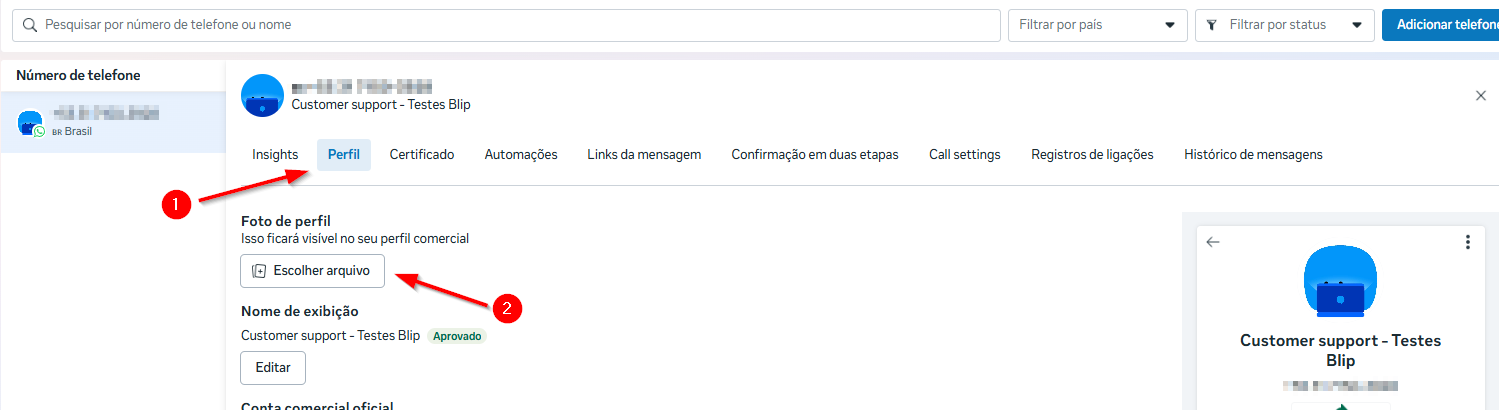Close the phone number details panel
Viewport: 1499px width, 410px height.
click(x=1481, y=95)
